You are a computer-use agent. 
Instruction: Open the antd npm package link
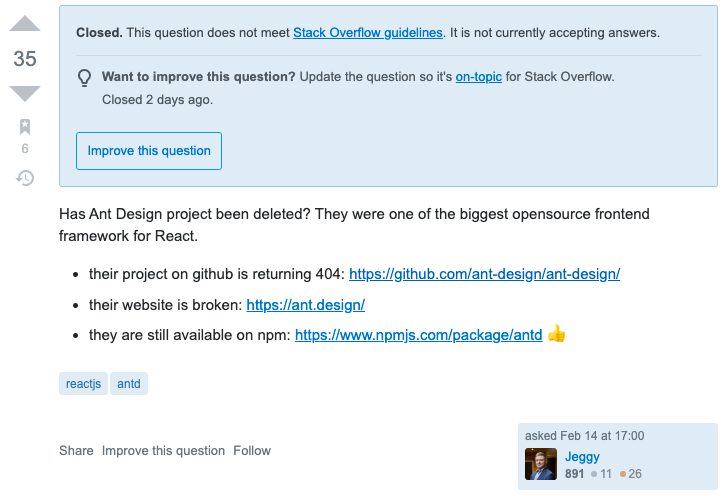click(x=417, y=335)
